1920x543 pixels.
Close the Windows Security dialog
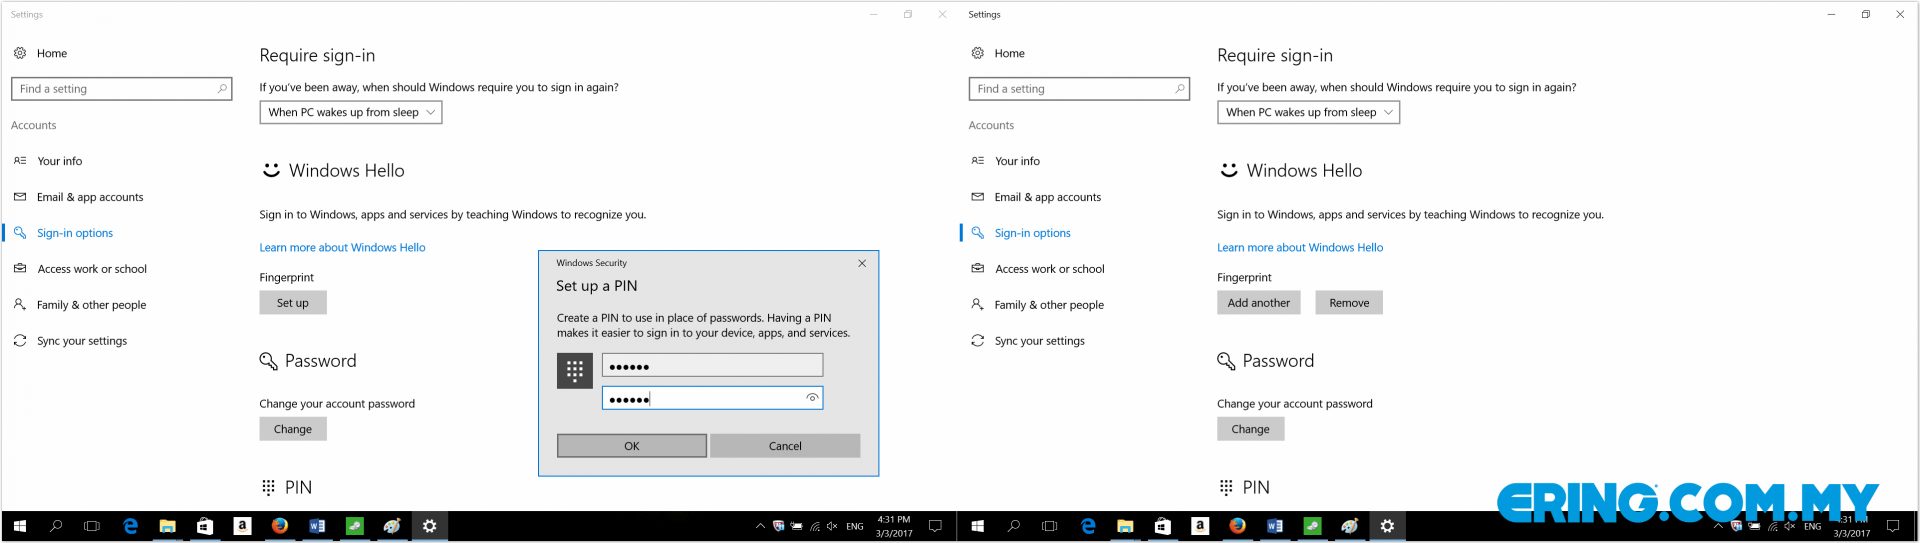tap(862, 263)
